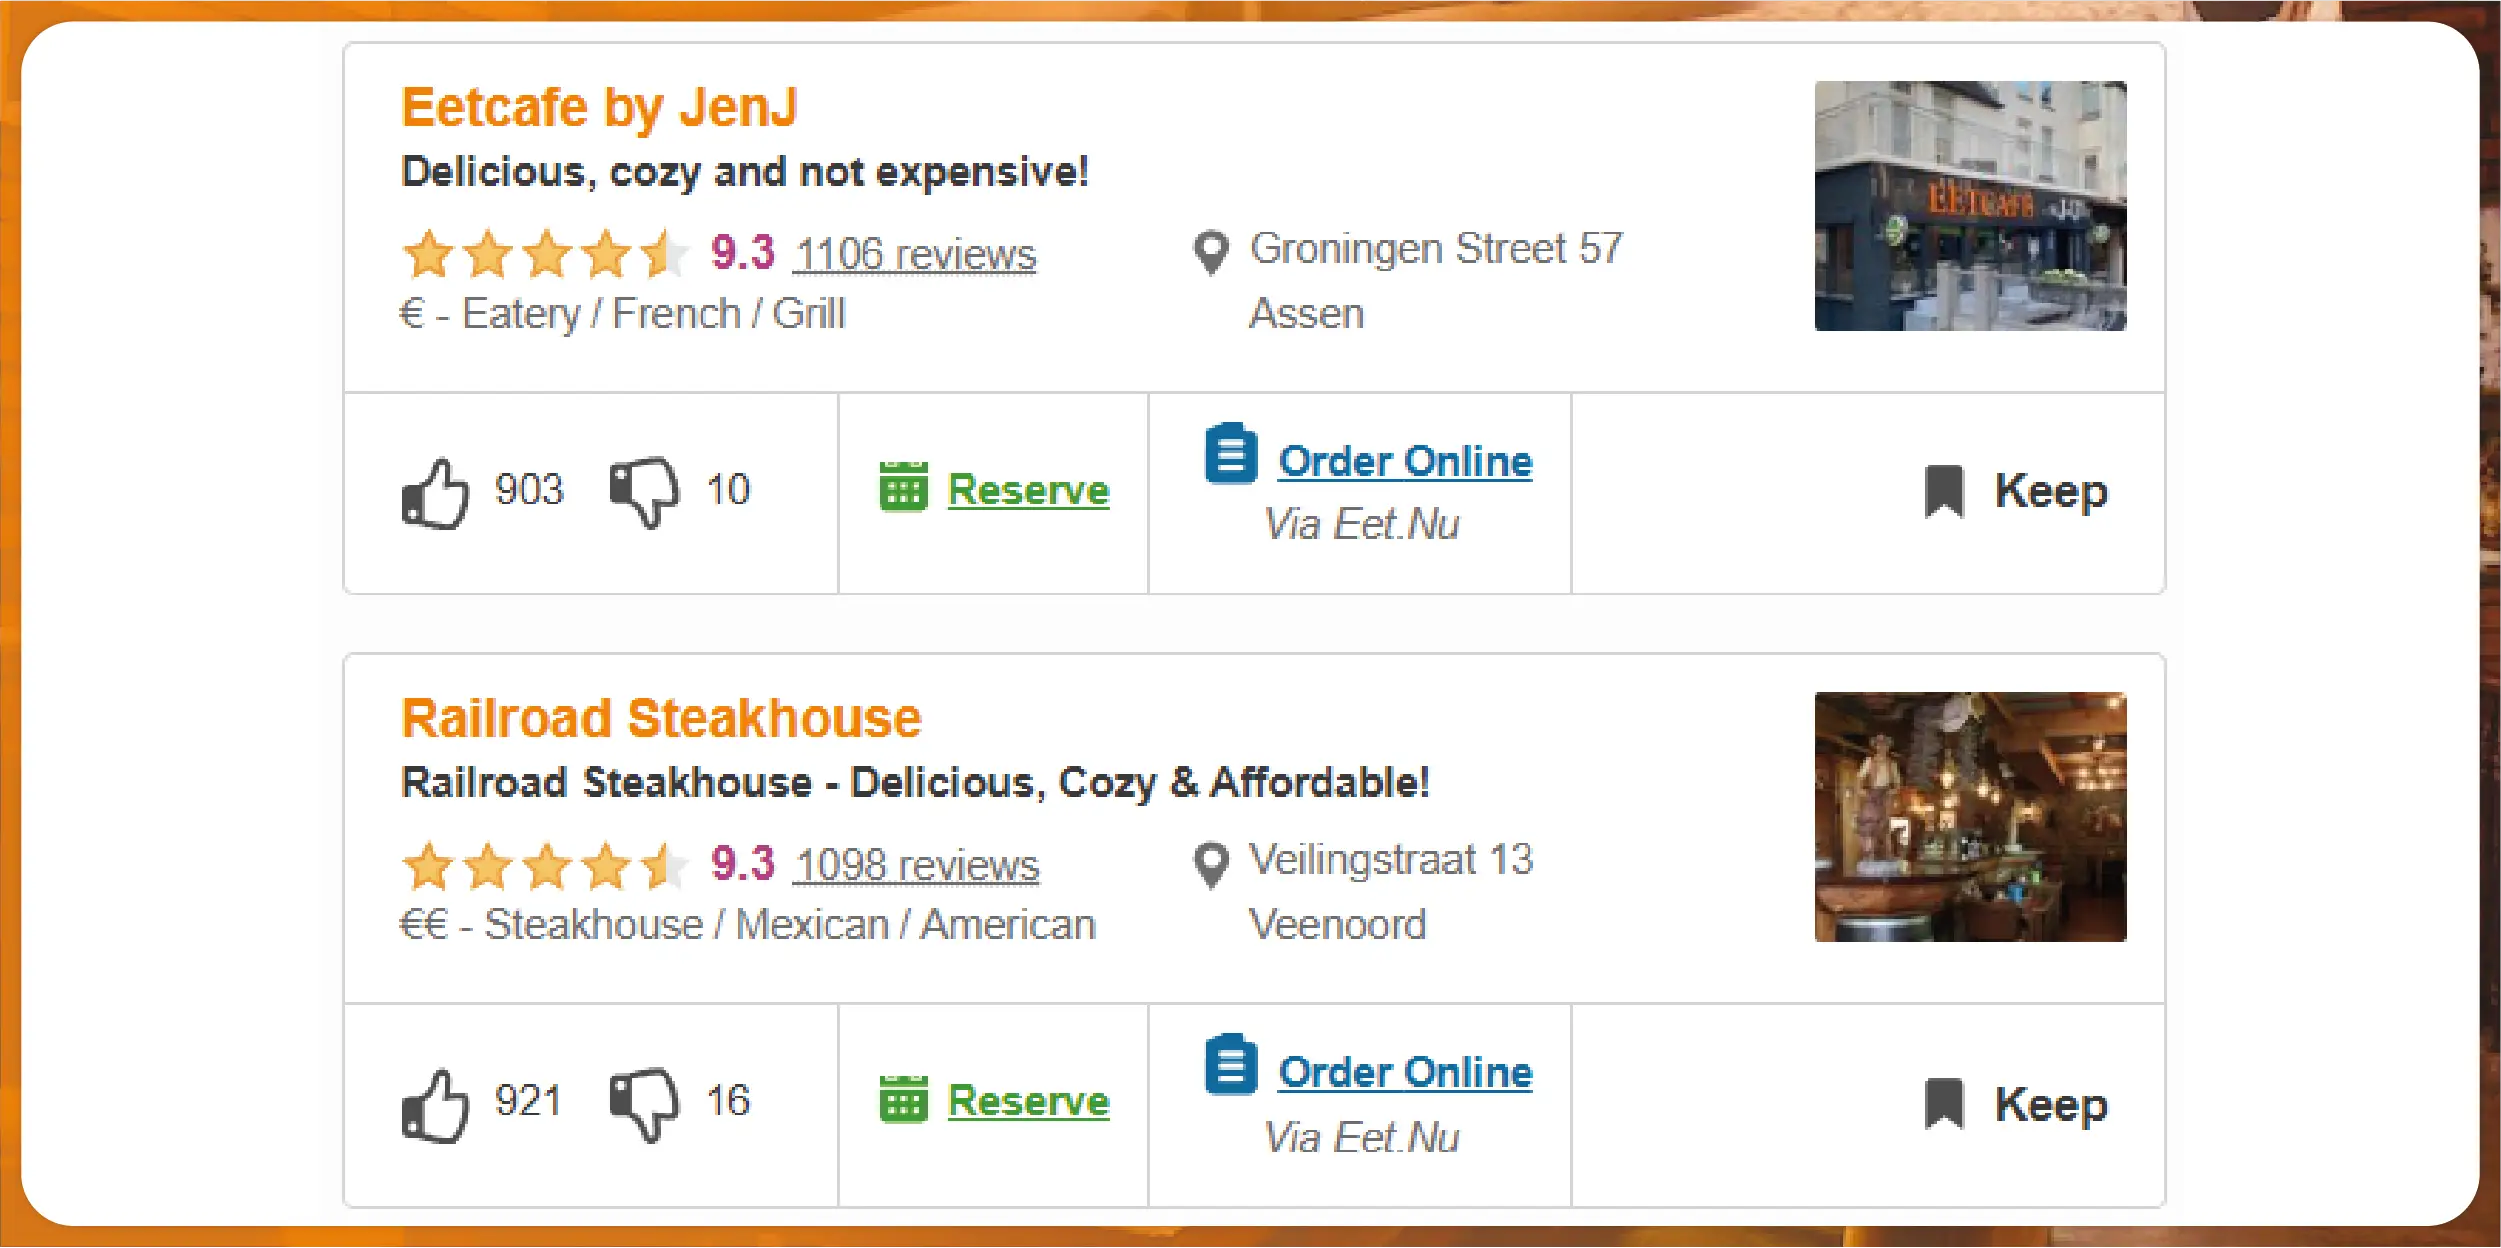2501x1248 pixels.
Task: Click calendar icon in Eetcafe Reserve cell
Action: (x=903, y=487)
